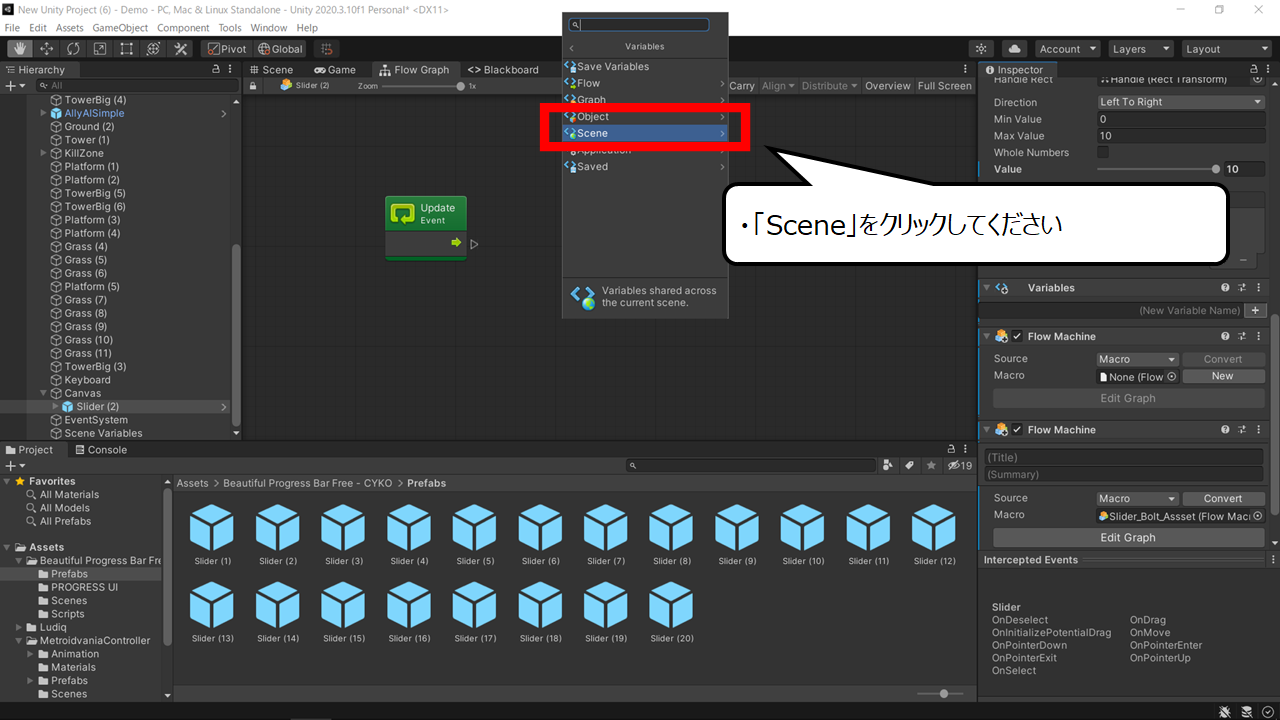The width and height of the screenshot is (1280, 720).
Task: Click the favorites star icon in Project
Action: pyautogui.click(x=931, y=465)
